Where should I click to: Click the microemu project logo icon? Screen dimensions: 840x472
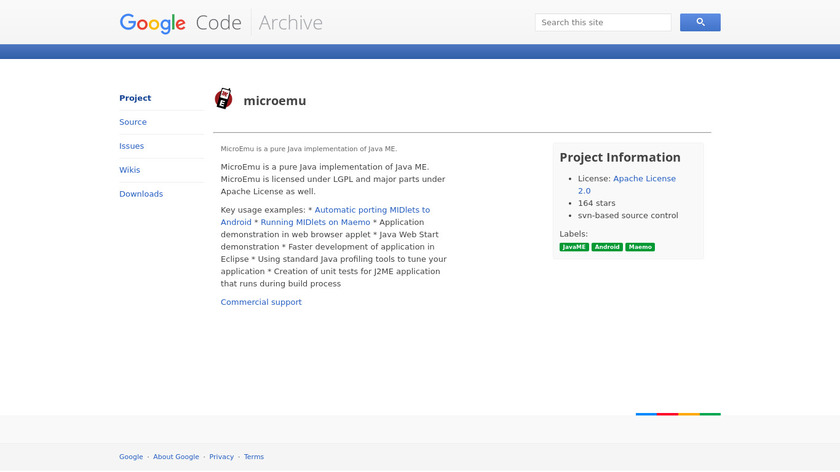[224, 99]
